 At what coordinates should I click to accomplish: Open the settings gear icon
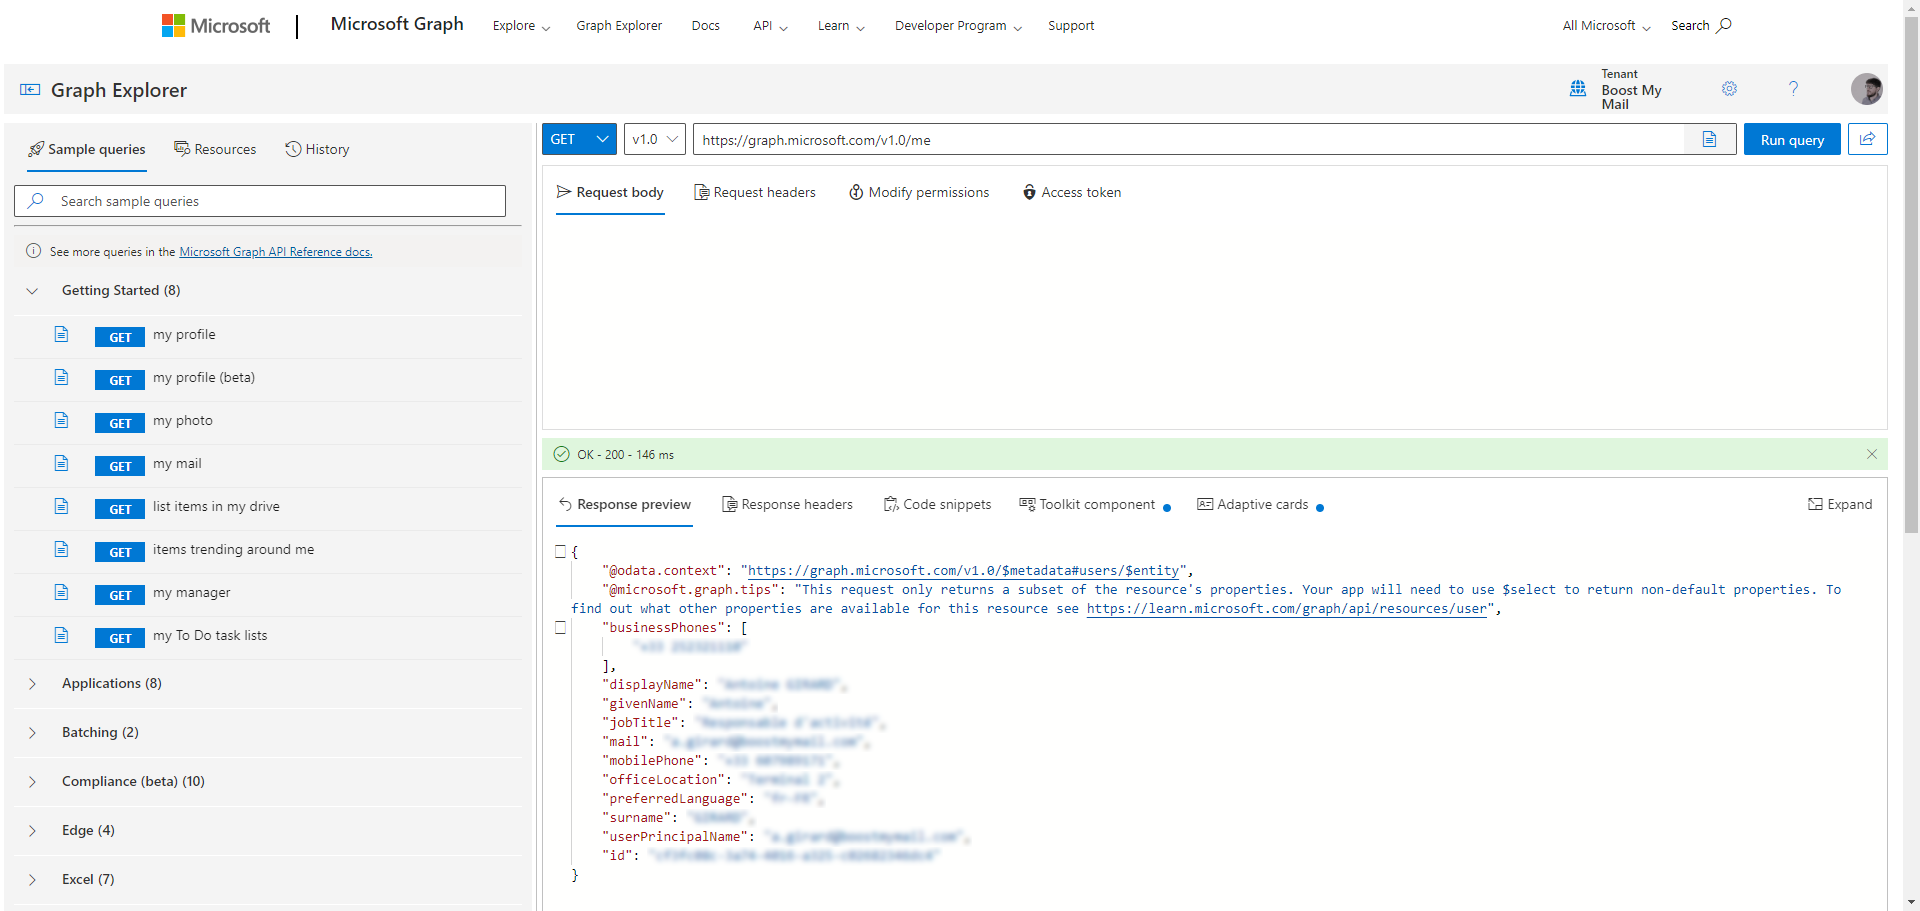[1729, 89]
